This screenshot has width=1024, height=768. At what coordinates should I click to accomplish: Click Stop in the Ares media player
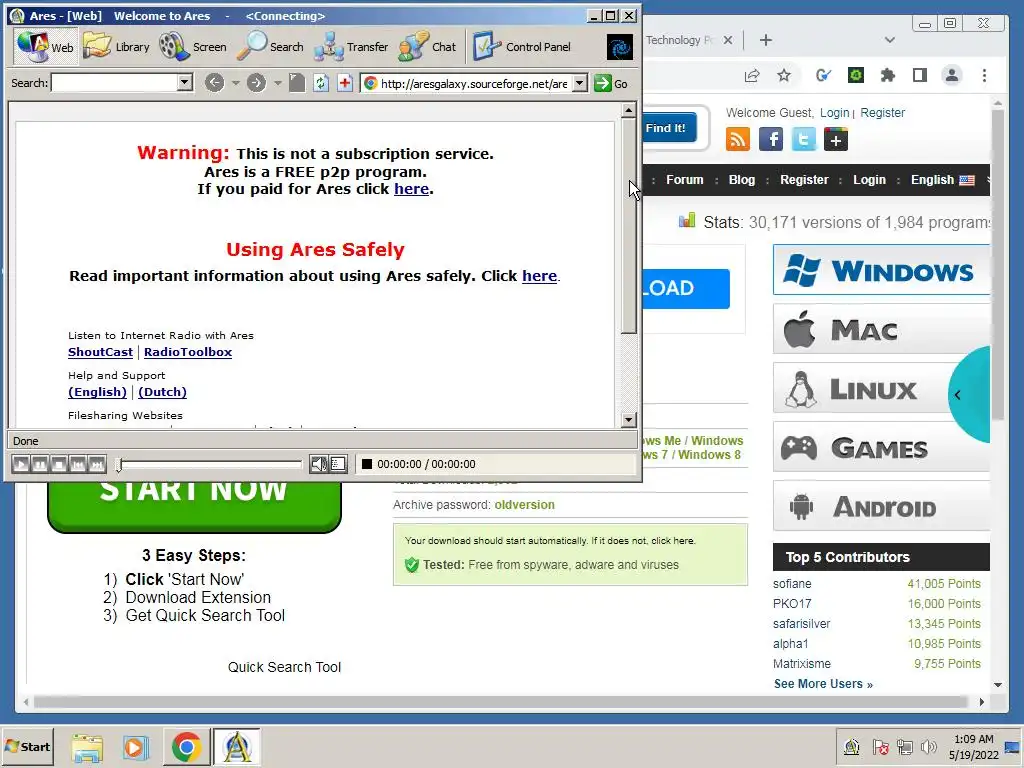click(59, 464)
